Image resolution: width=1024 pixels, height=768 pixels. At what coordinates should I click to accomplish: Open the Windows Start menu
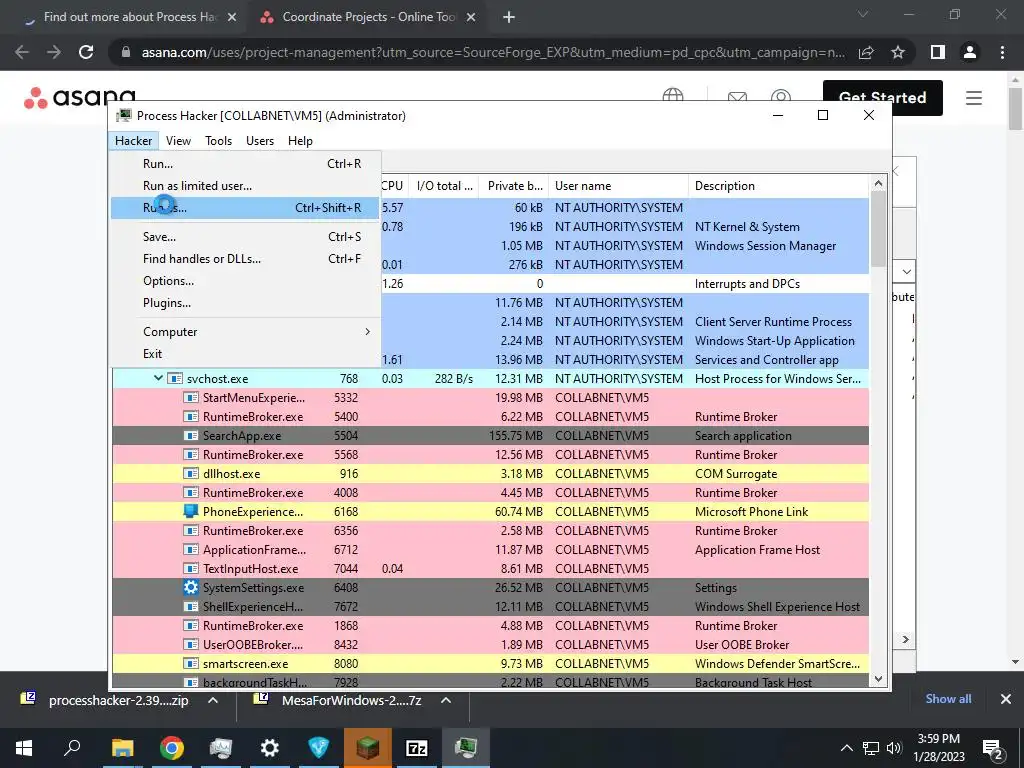(x=24, y=748)
